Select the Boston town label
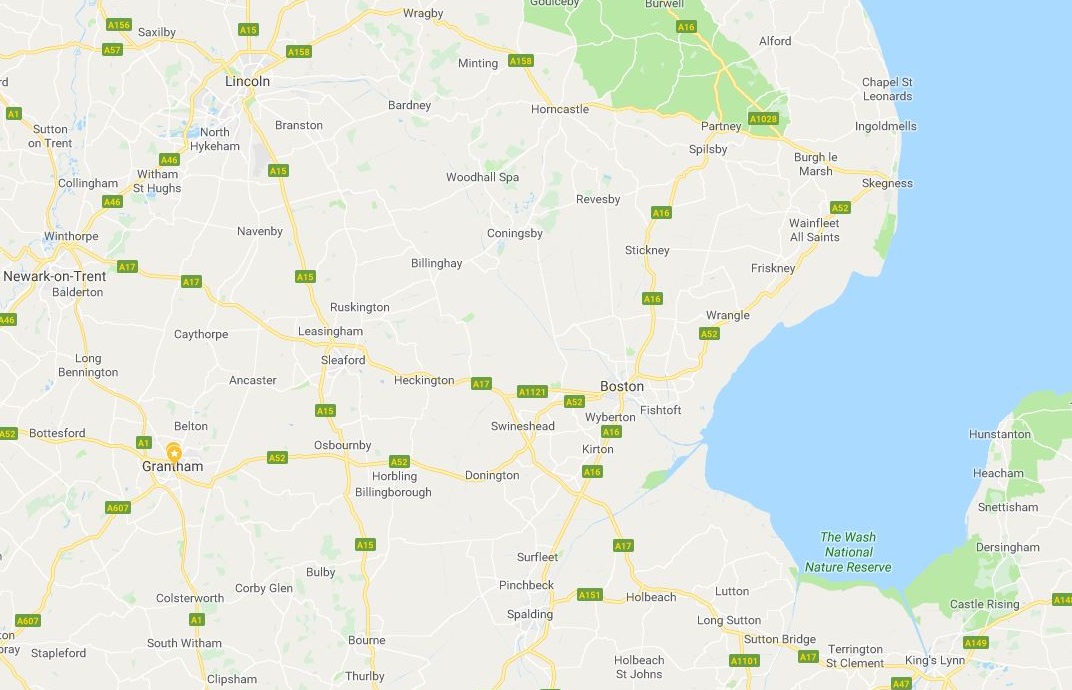 click(x=621, y=386)
